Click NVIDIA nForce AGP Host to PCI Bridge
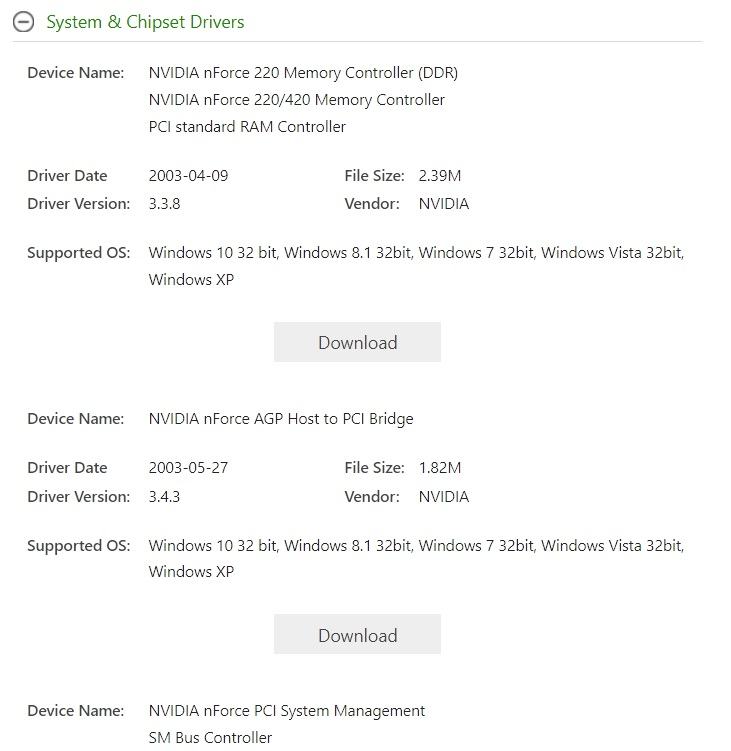731x751 pixels. point(281,419)
